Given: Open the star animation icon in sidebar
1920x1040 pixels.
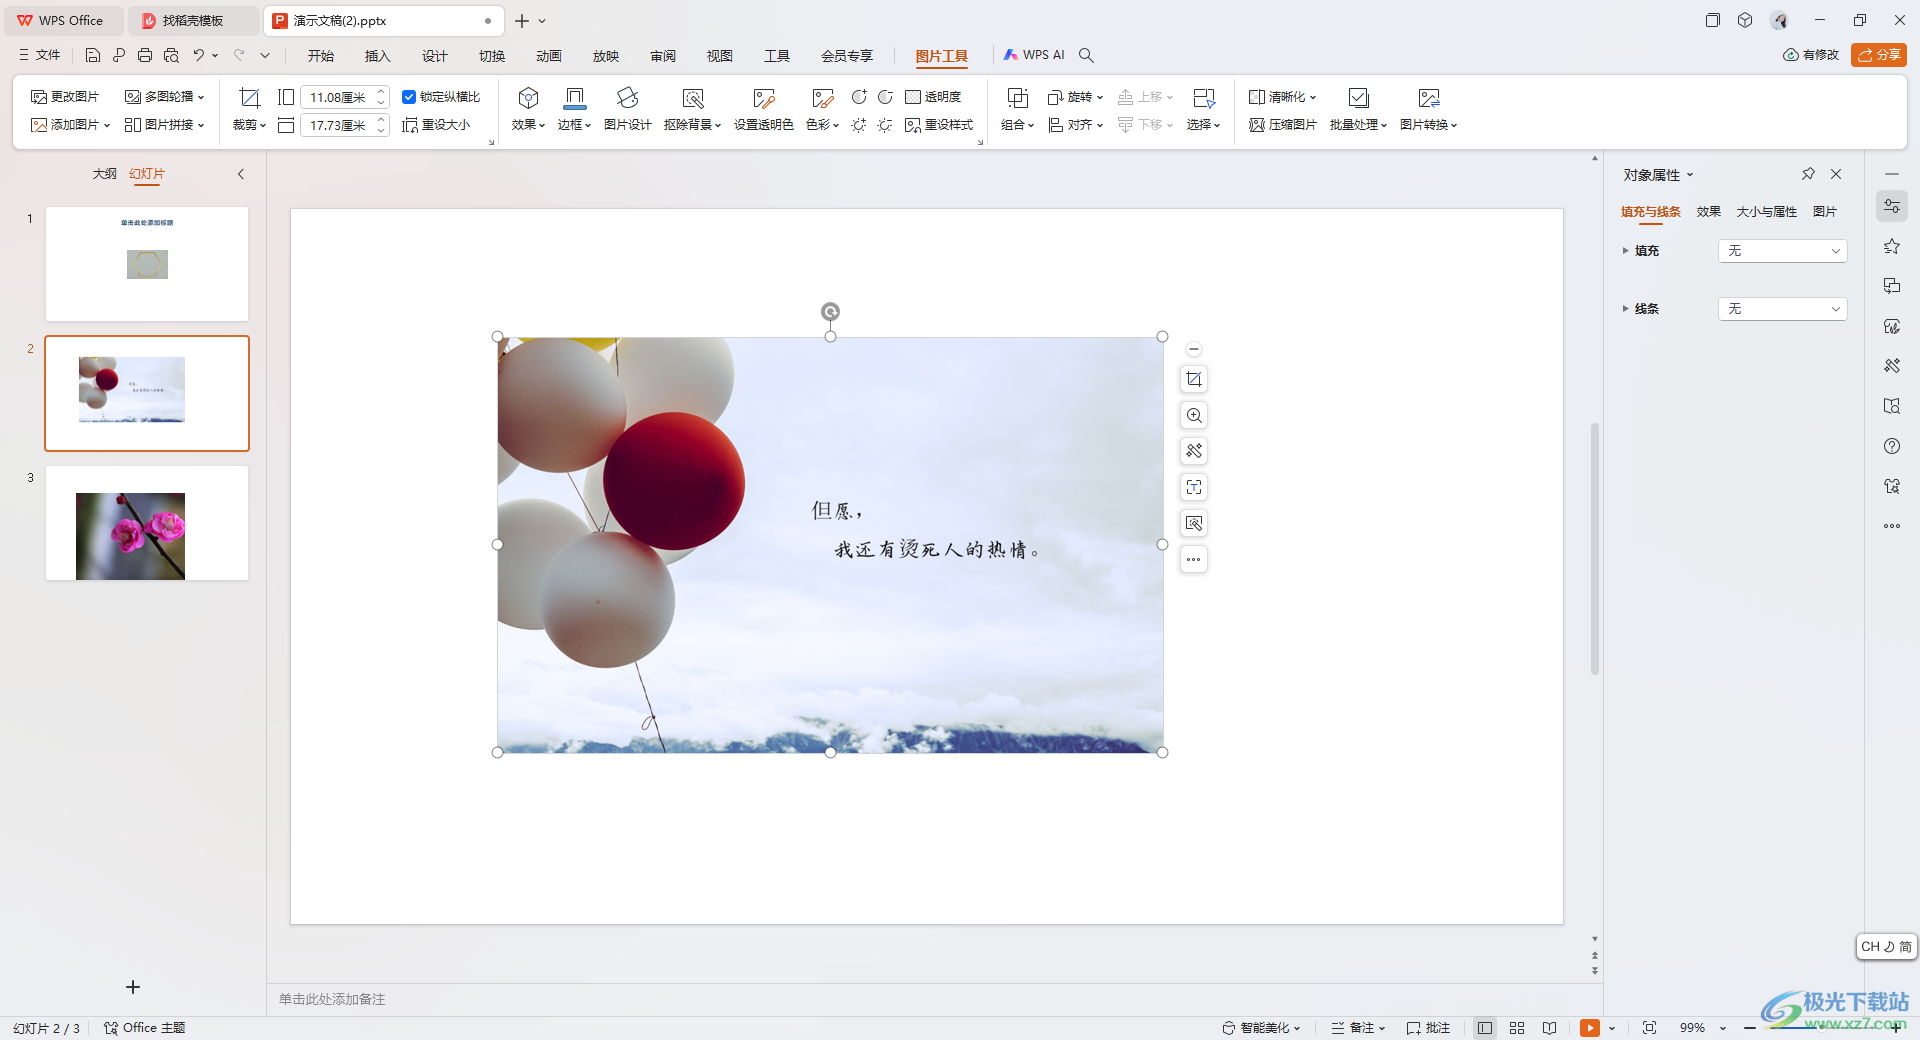Looking at the screenshot, I should pyautogui.click(x=1892, y=246).
